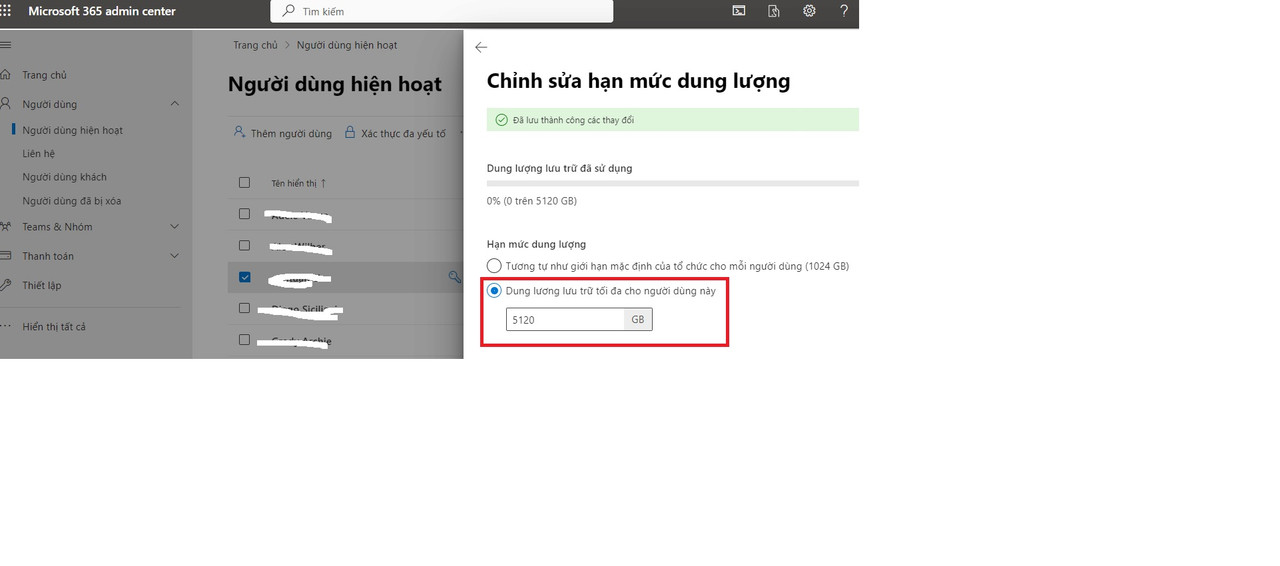Viewport: 1280px width, 566px height.
Task: Uncheck the selected user's checkbox
Action: click(245, 277)
